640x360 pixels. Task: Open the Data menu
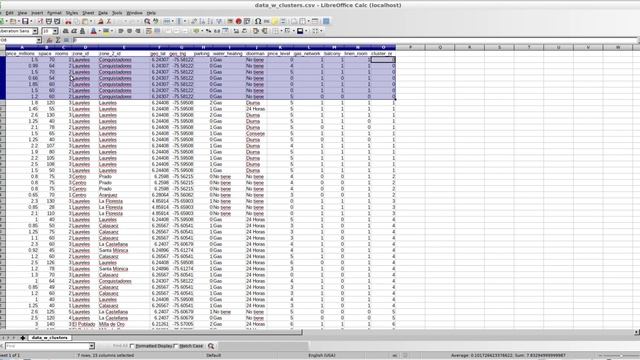(x=103, y=13)
